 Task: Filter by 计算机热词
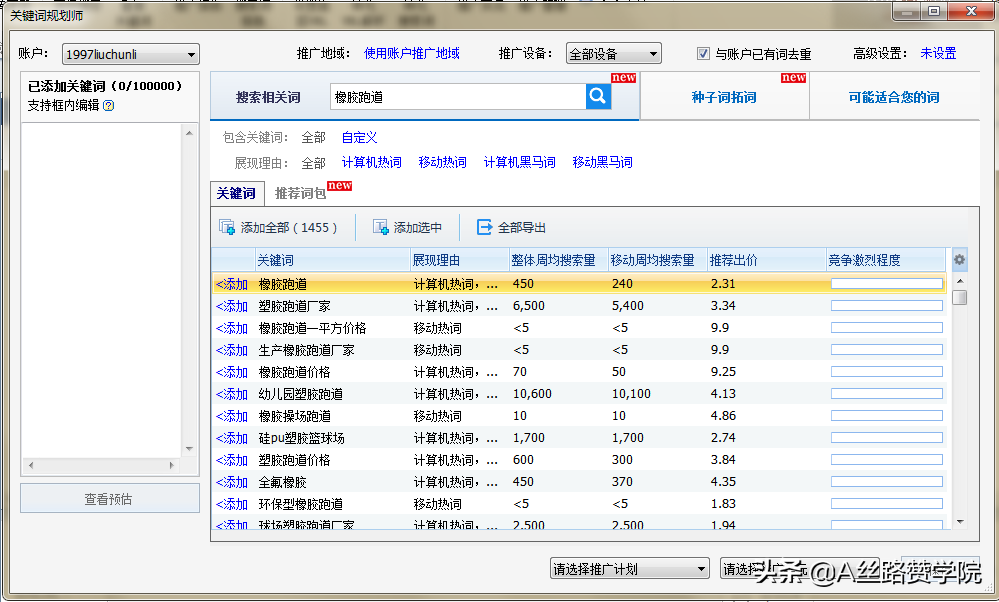[371, 162]
